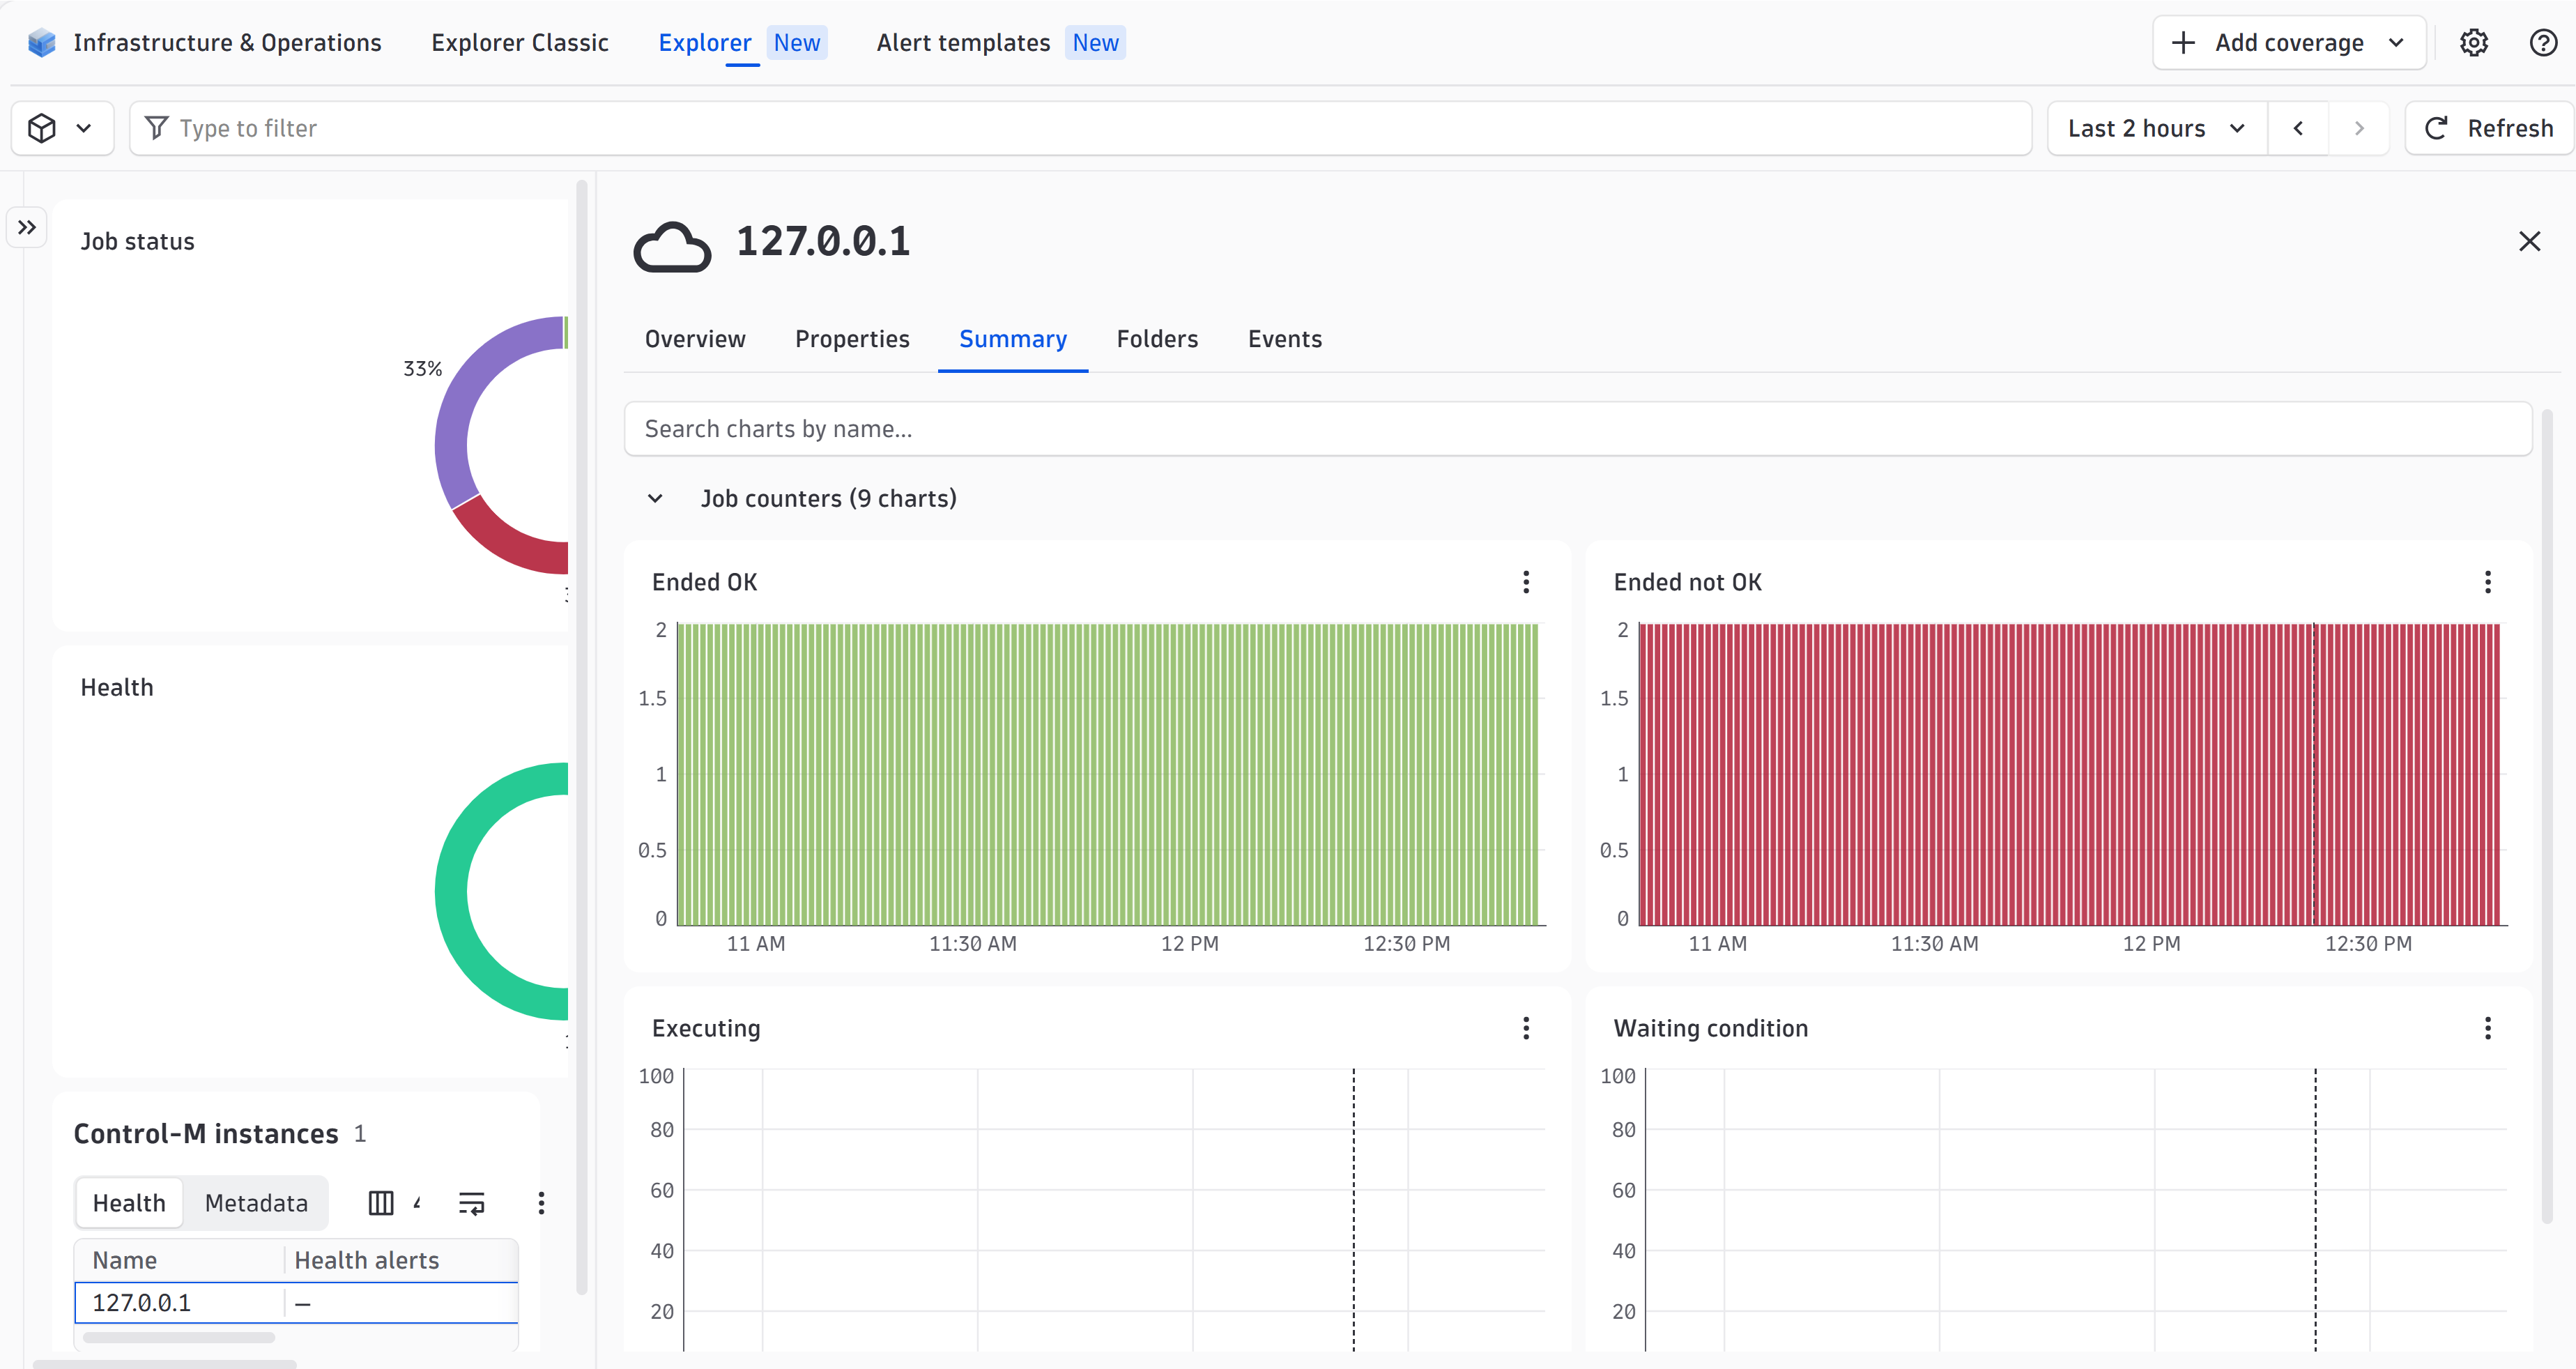Open the Overview tab
Image resolution: width=2576 pixels, height=1369 pixels.
[x=695, y=339]
